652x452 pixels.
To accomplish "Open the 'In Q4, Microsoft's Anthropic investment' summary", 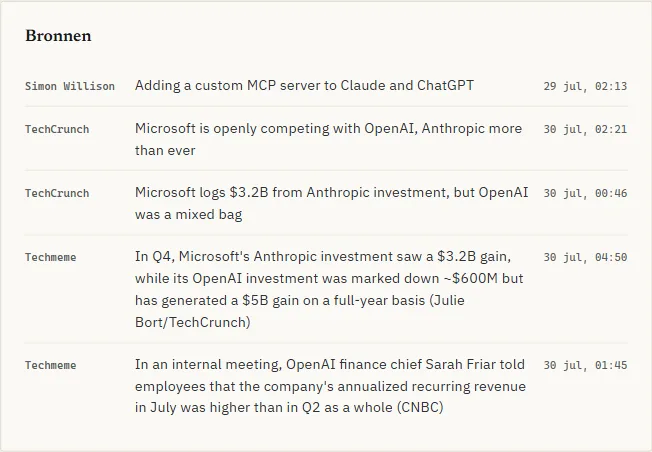I will point(329,289).
